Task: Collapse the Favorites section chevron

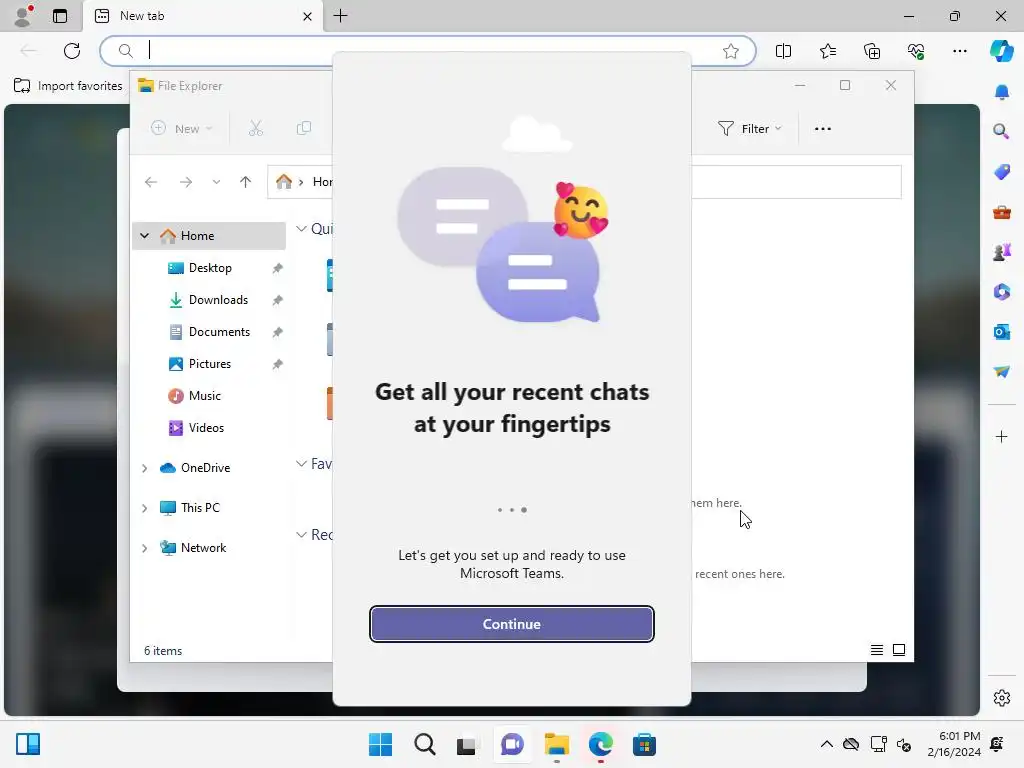Action: (301, 464)
